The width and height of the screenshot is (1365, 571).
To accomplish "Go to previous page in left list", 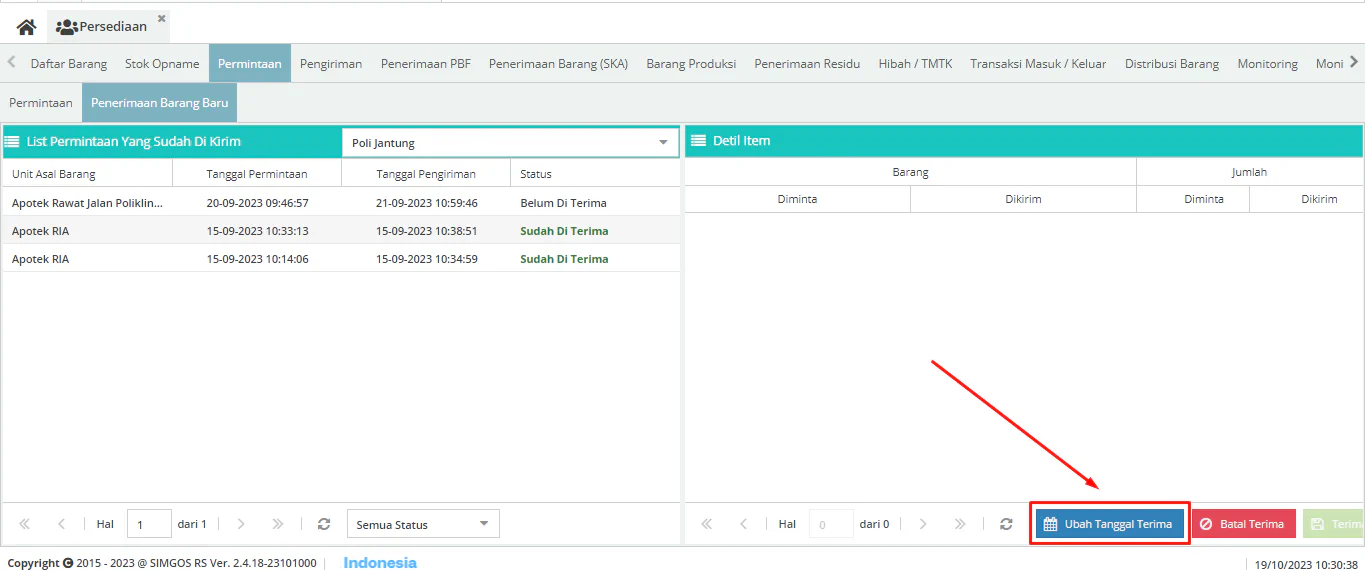I will click(x=61, y=524).
